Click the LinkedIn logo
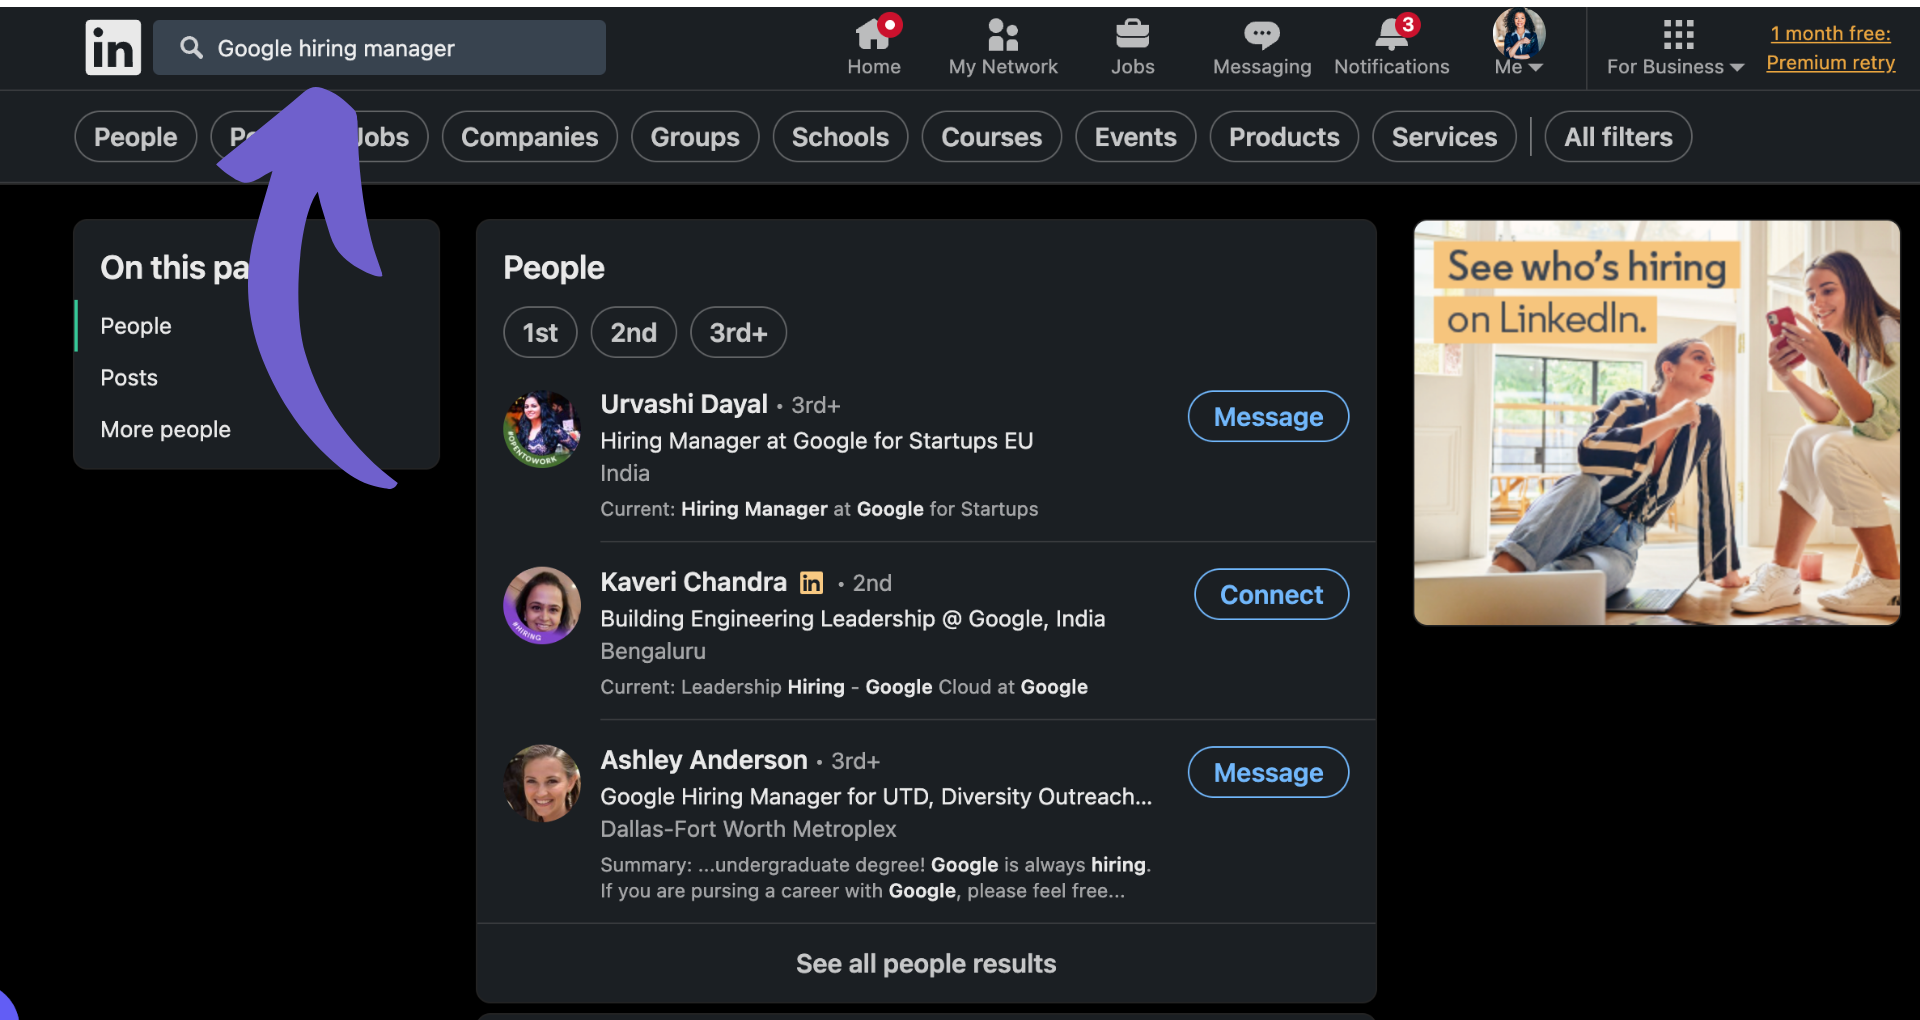Viewport: 1920px width, 1020px height. pos(112,47)
